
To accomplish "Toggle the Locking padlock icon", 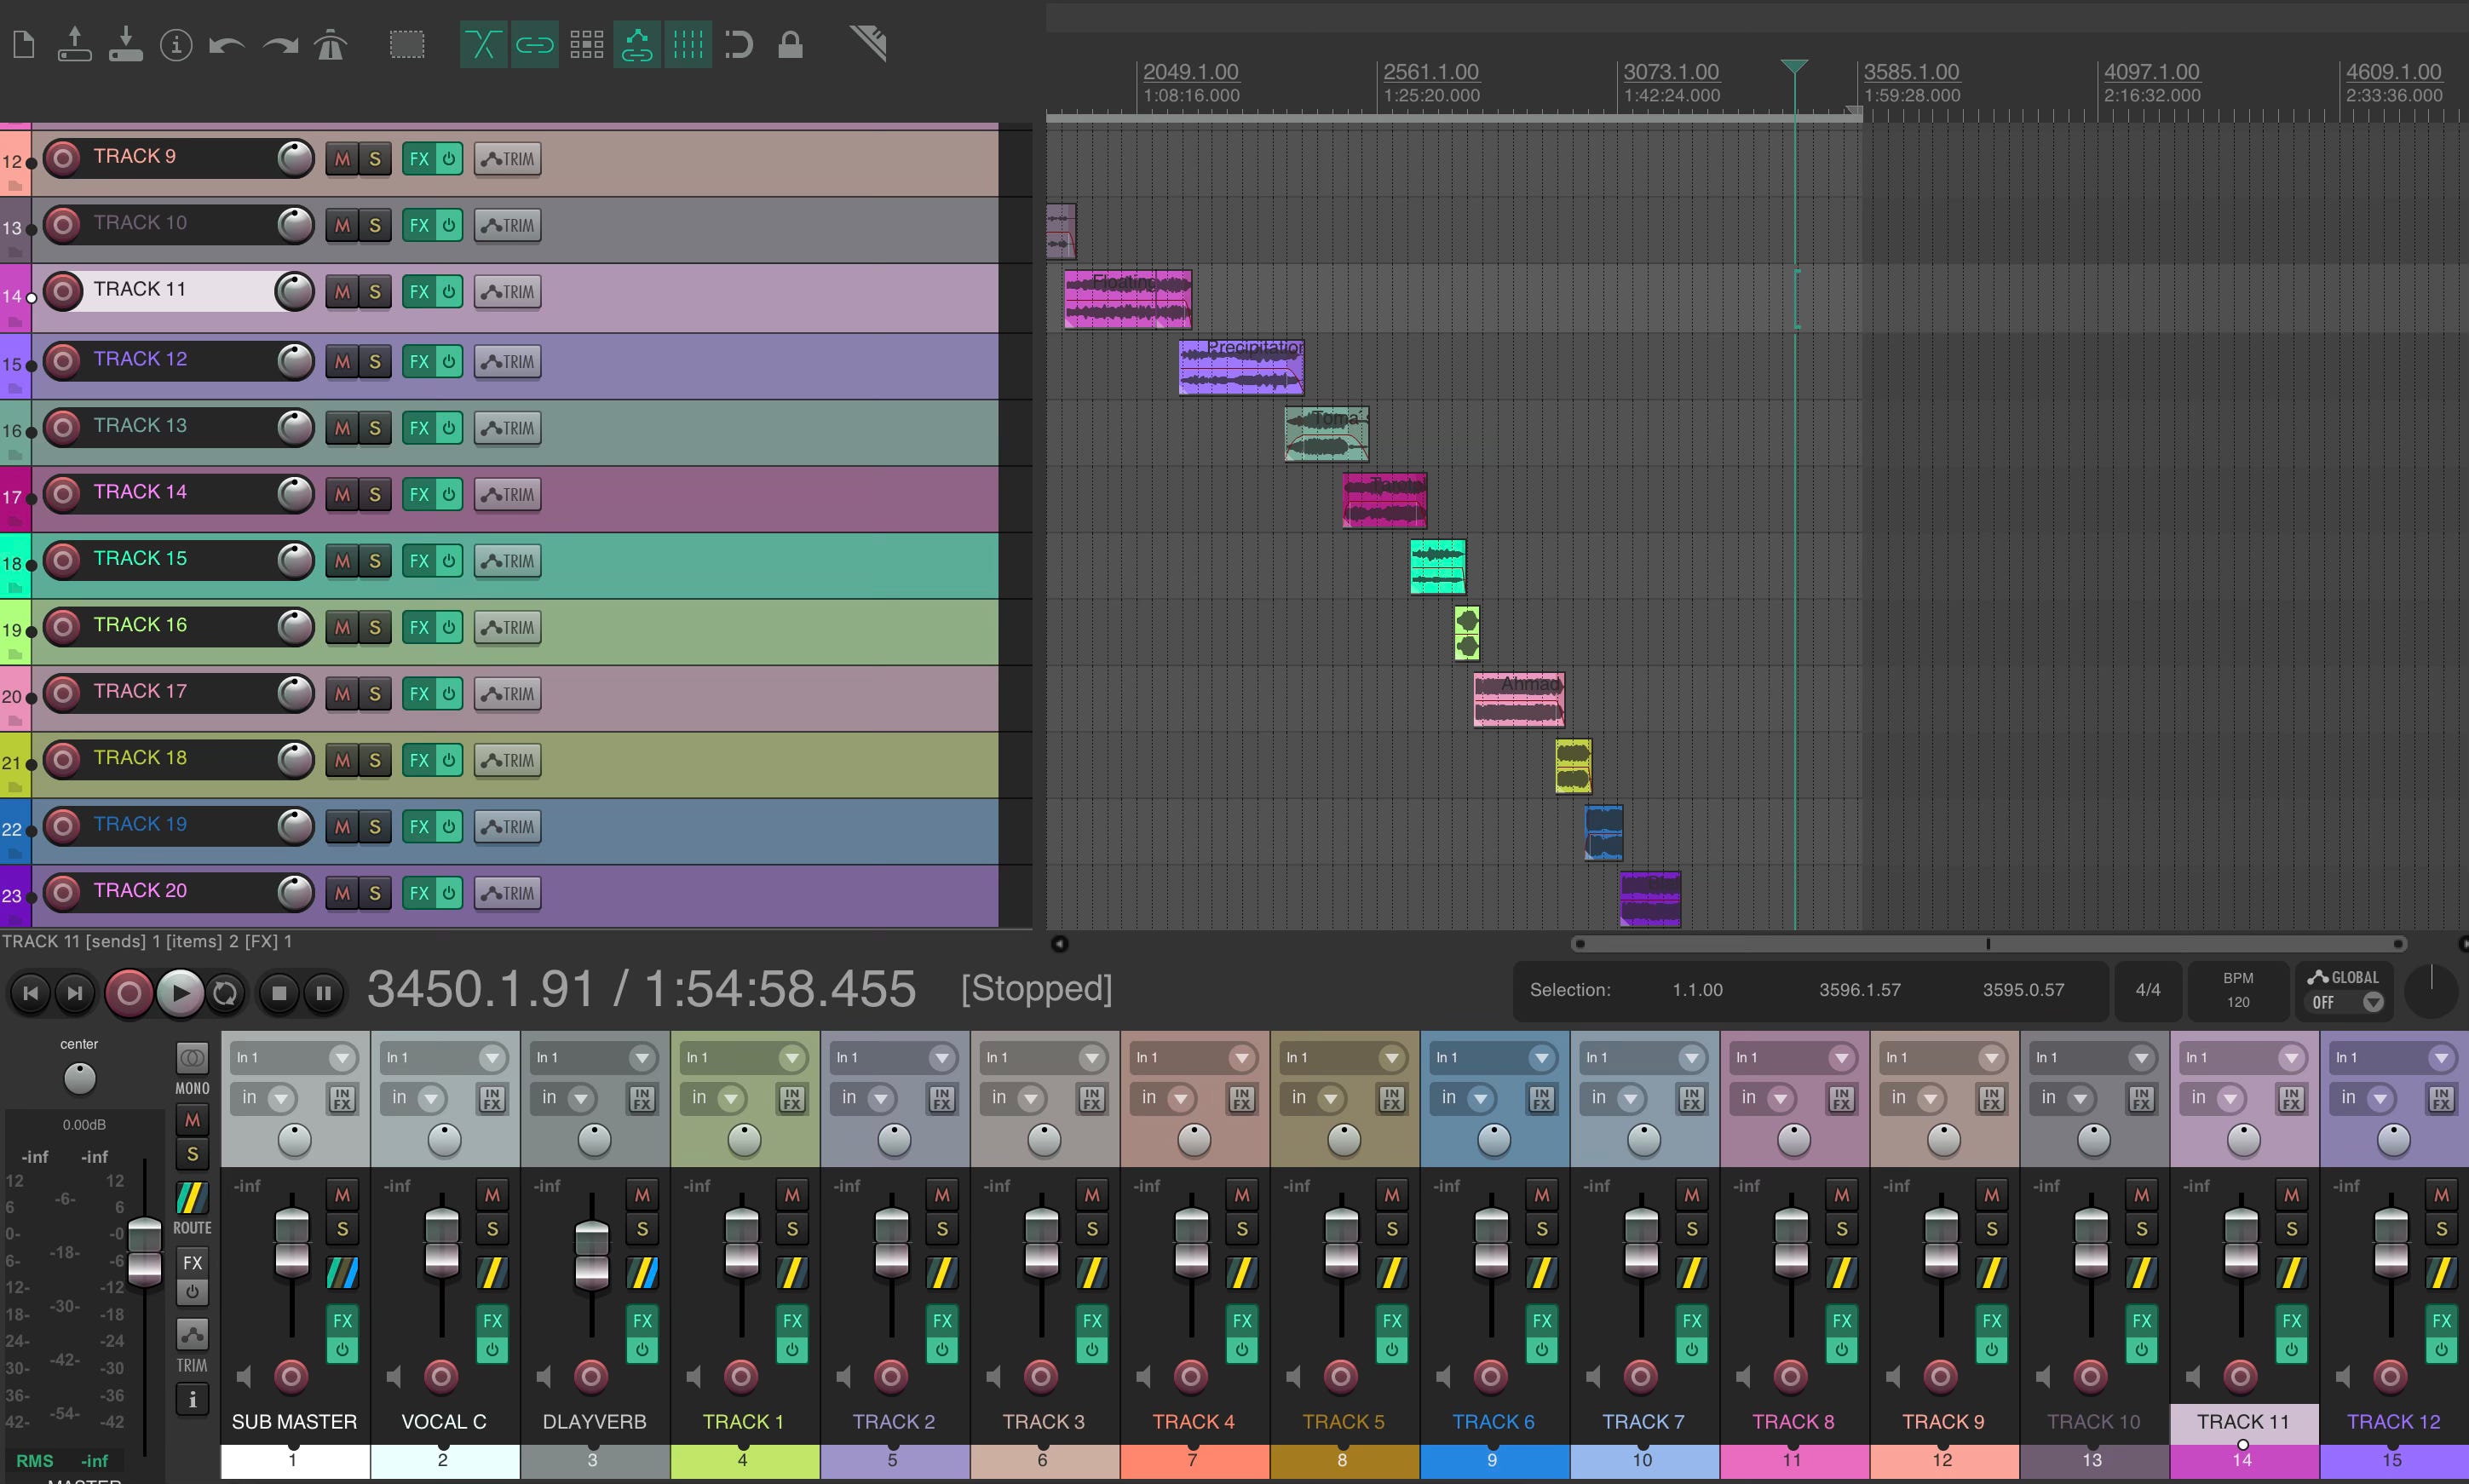I will tap(790, 45).
